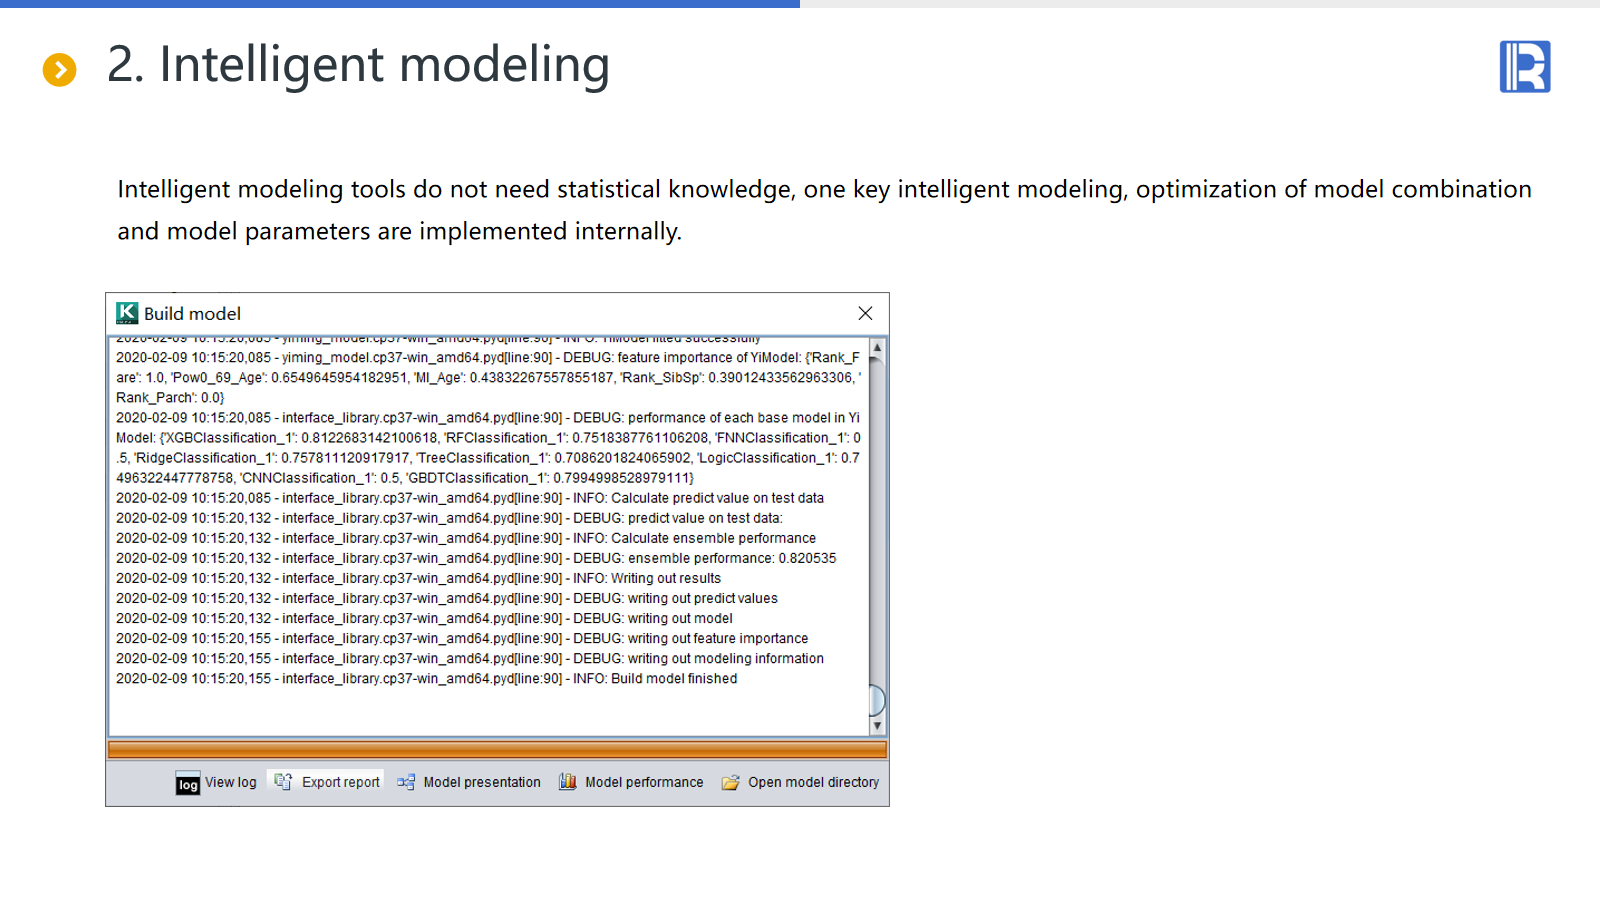Click the vertical scrollbar thumb in the log
This screenshot has height=900, width=1600.
(x=877, y=700)
